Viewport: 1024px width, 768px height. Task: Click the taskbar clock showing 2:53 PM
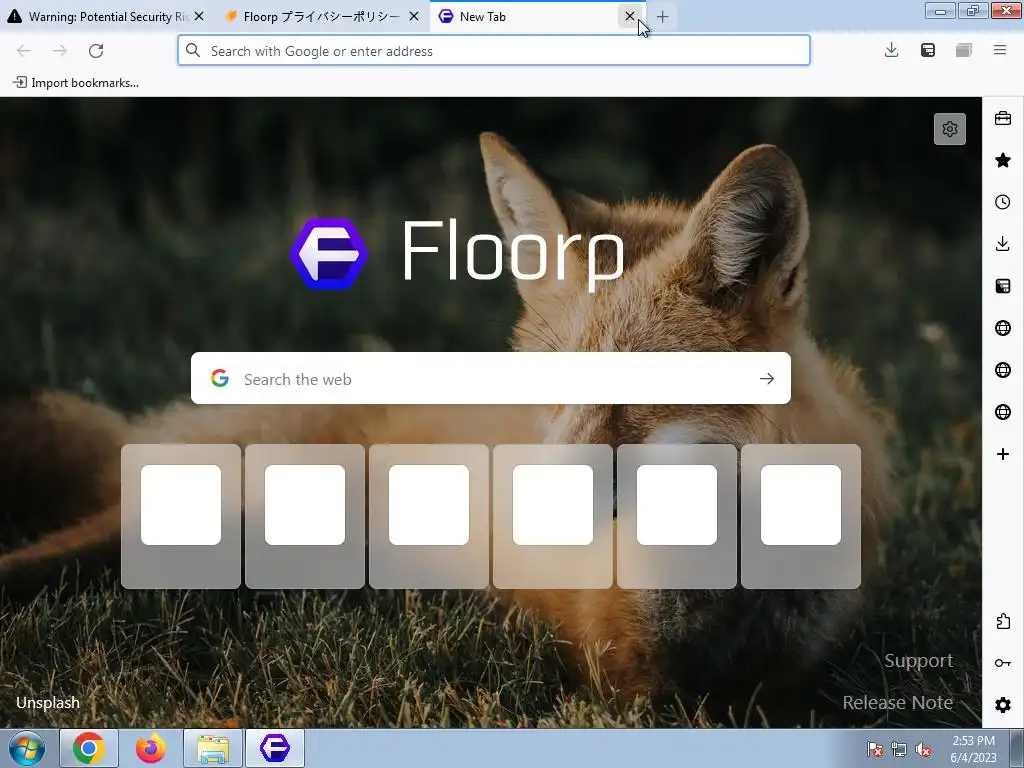click(x=973, y=749)
